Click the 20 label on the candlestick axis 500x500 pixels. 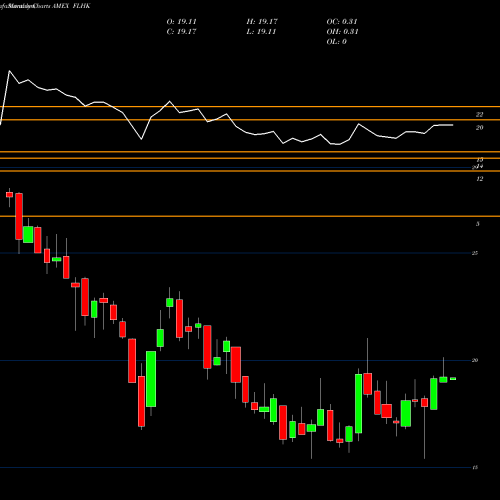click(x=475, y=360)
